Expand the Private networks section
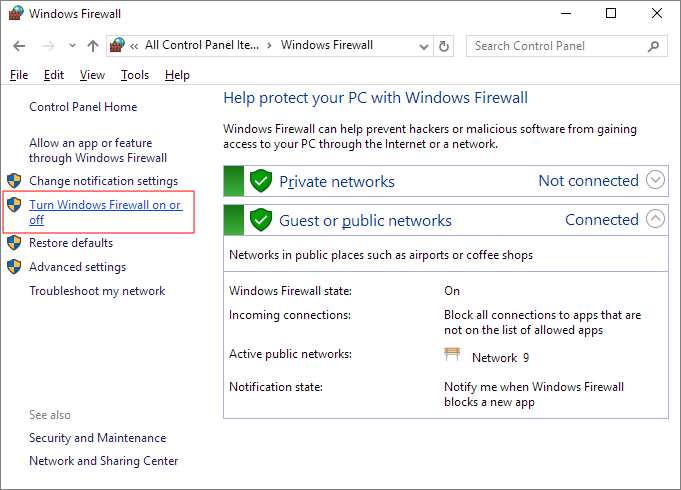This screenshot has height=490, width=681. [655, 180]
